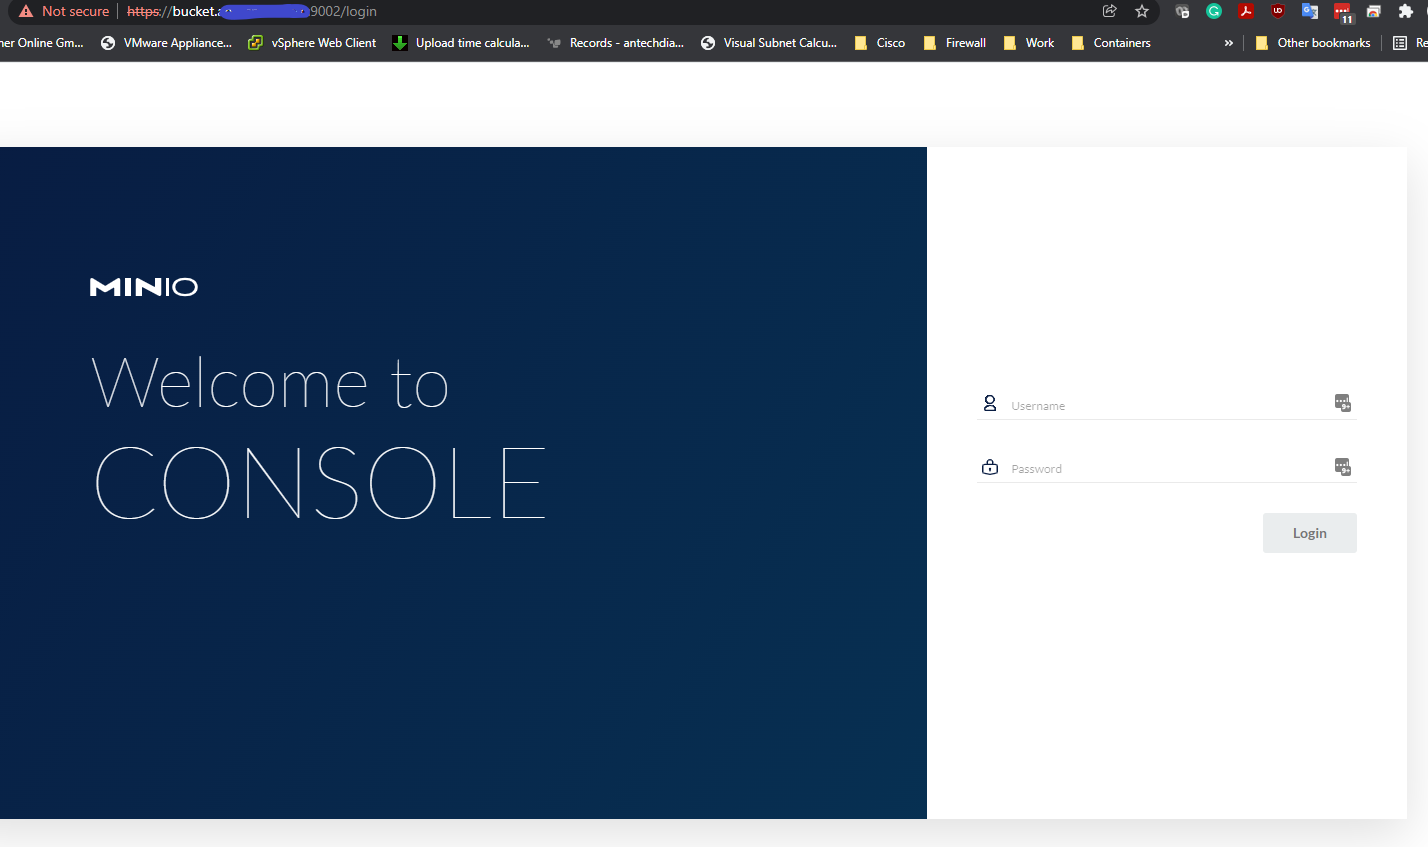
Task: Expand the Work bookmarks folder
Action: pyautogui.click(x=1029, y=43)
